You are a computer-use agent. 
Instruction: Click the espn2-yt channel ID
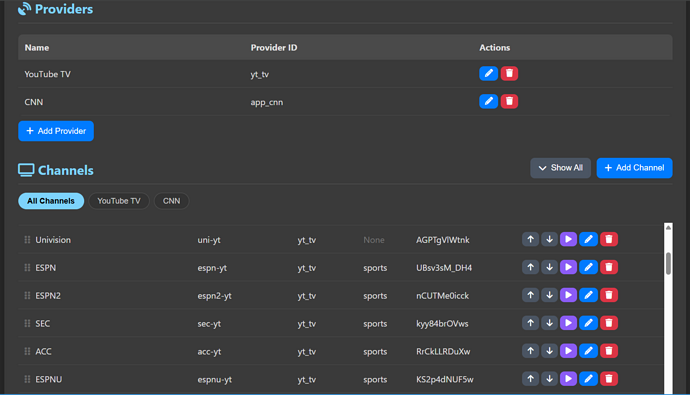[214, 296]
